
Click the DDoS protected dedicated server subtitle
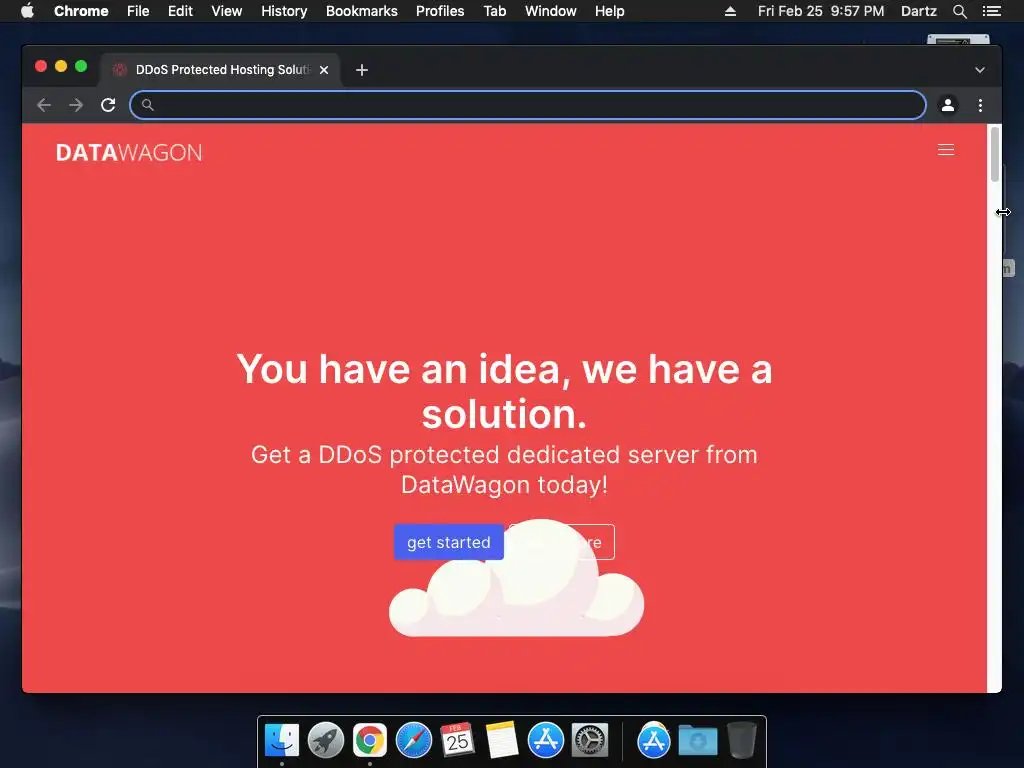click(504, 470)
